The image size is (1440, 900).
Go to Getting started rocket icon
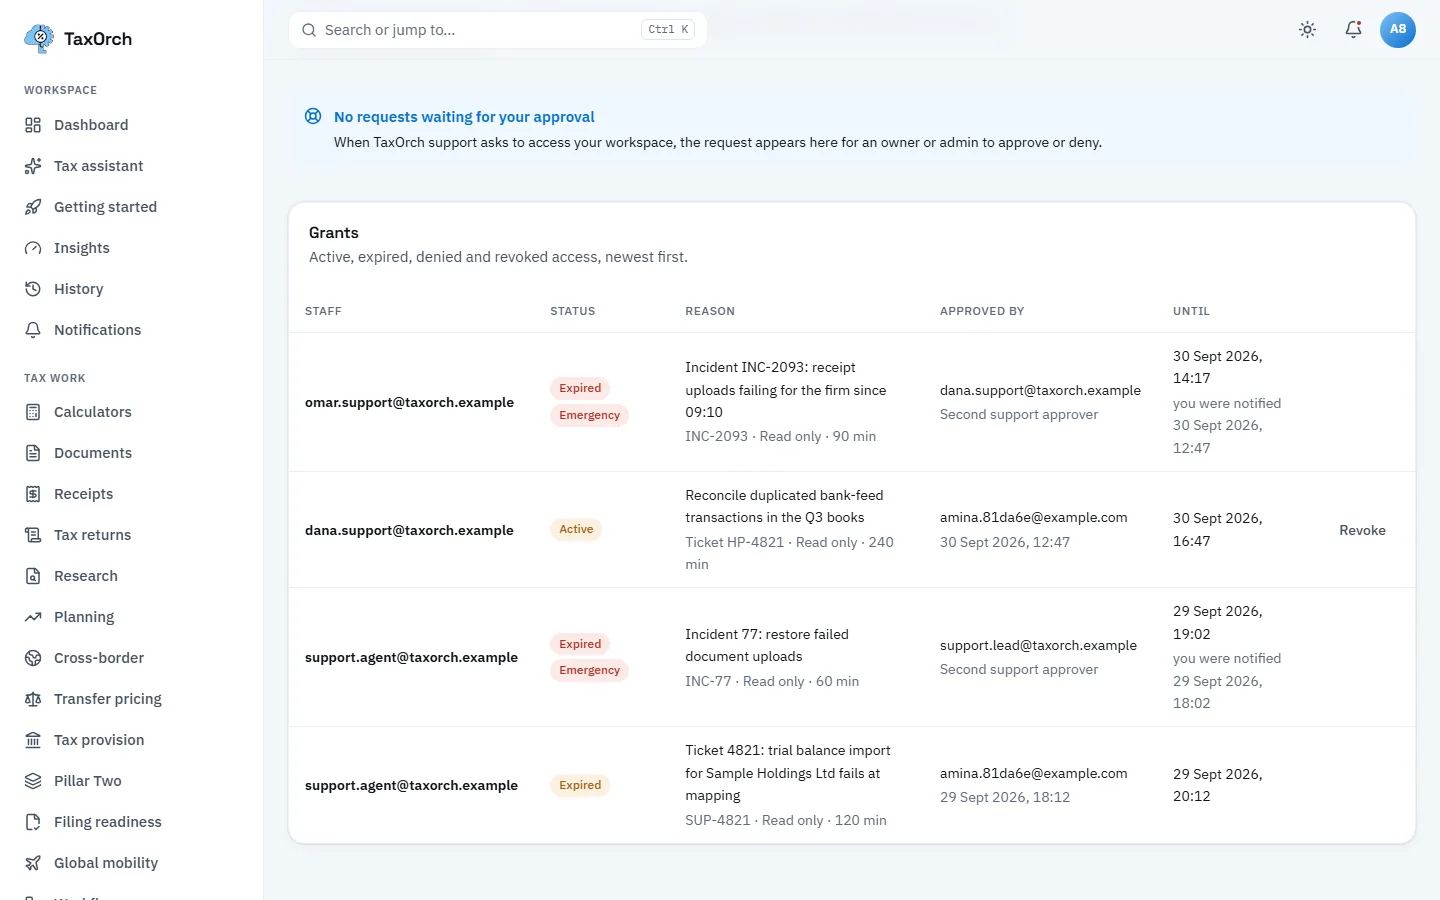[x=33, y=207]
